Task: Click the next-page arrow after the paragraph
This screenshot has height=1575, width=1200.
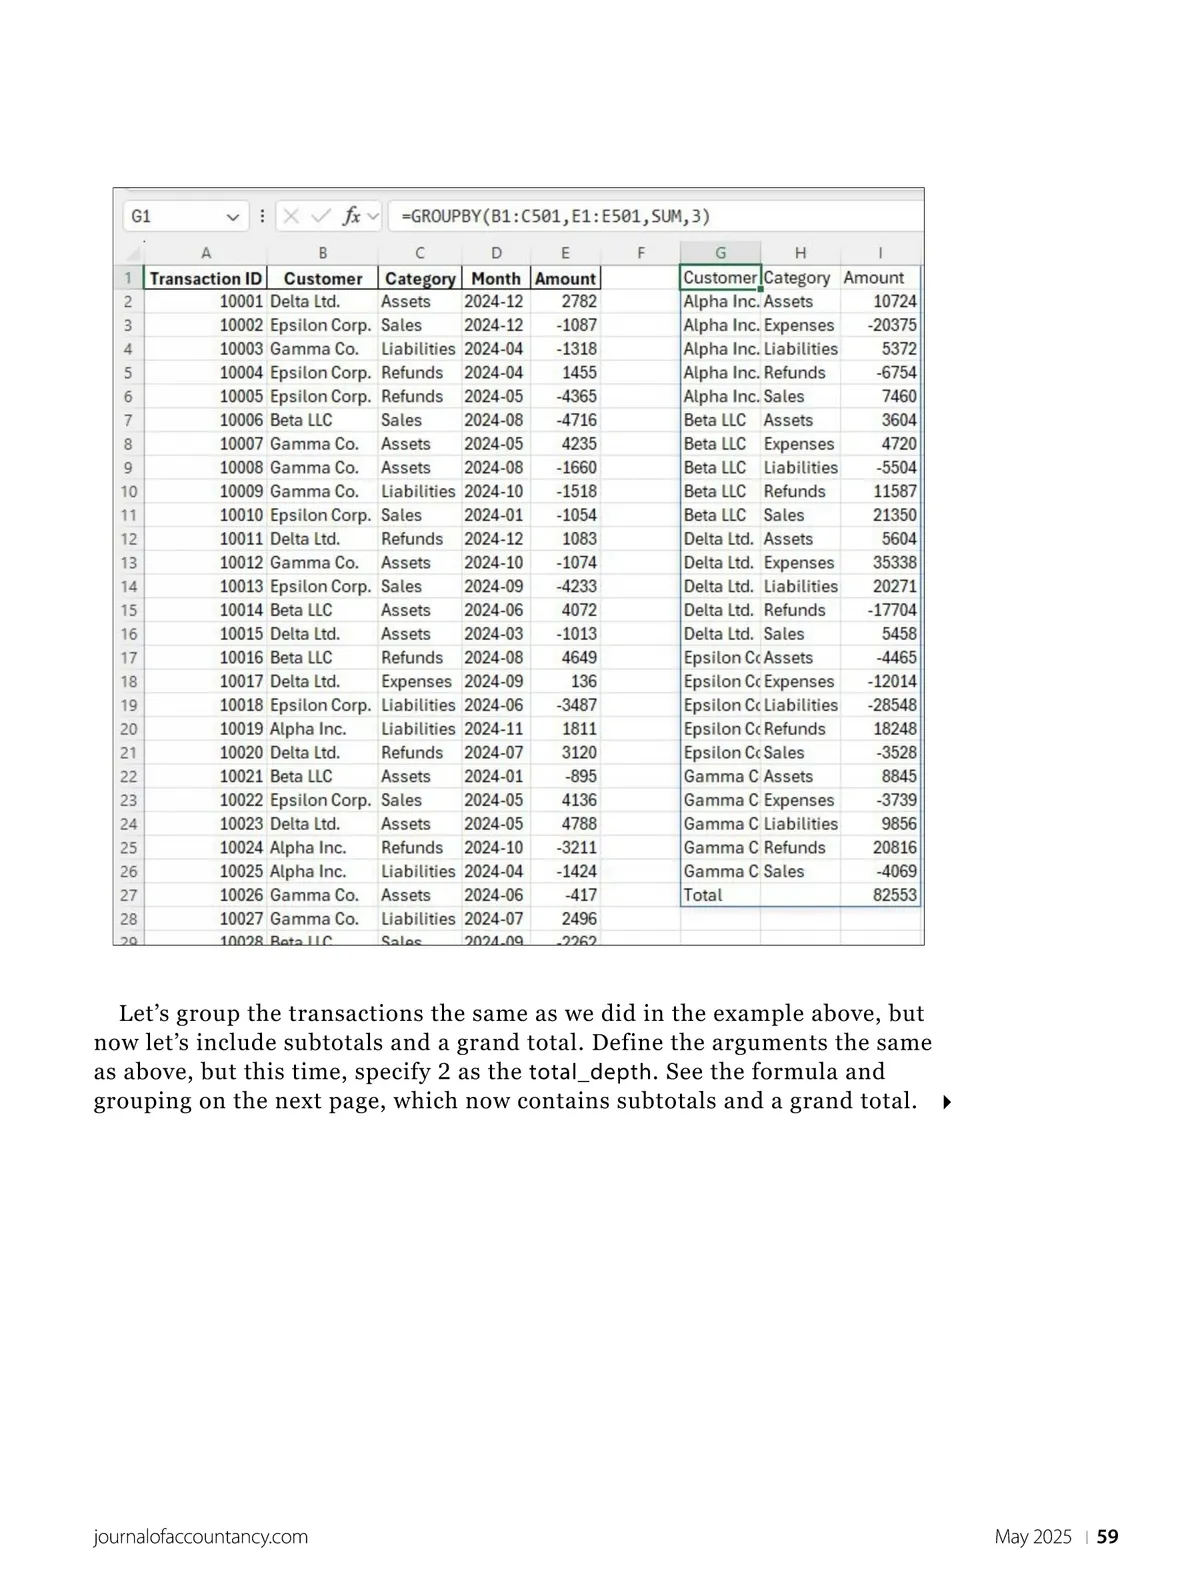Action: (x=946, y=1102)
